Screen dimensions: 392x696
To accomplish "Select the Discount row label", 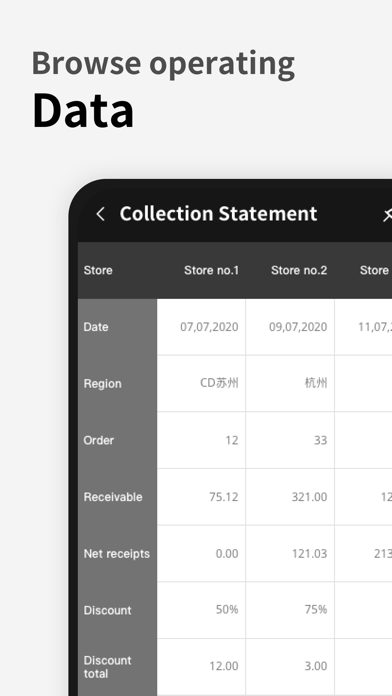I will tap(107, 610).
